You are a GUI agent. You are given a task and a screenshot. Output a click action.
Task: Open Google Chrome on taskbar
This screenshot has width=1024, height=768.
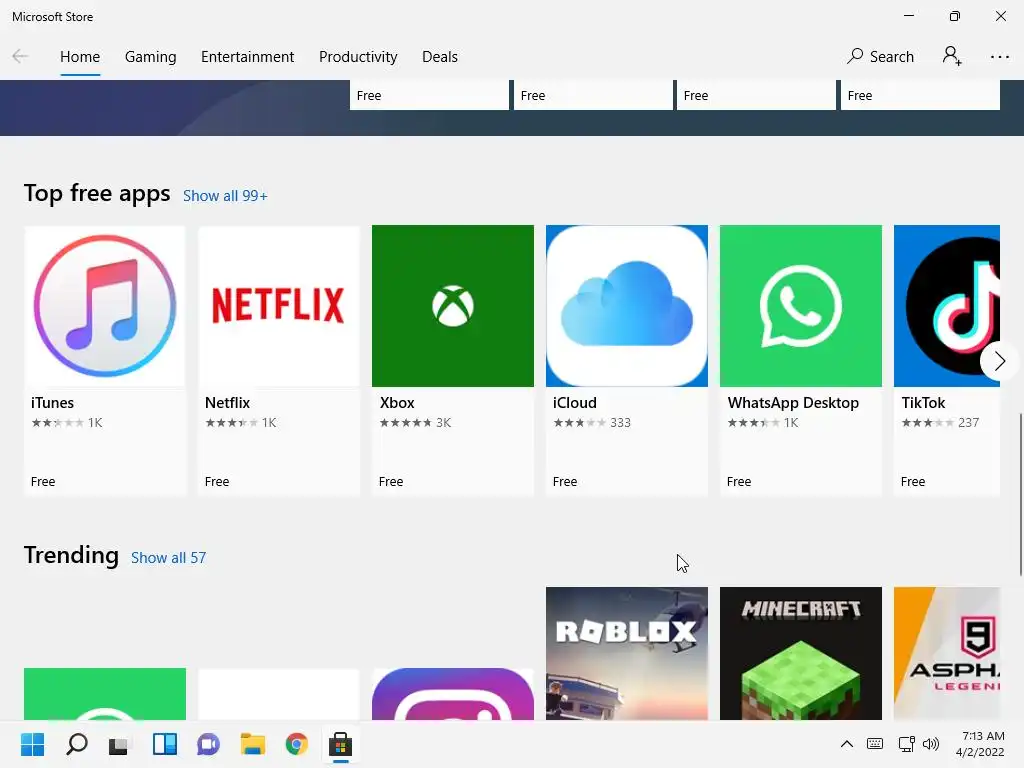[296, 744]
